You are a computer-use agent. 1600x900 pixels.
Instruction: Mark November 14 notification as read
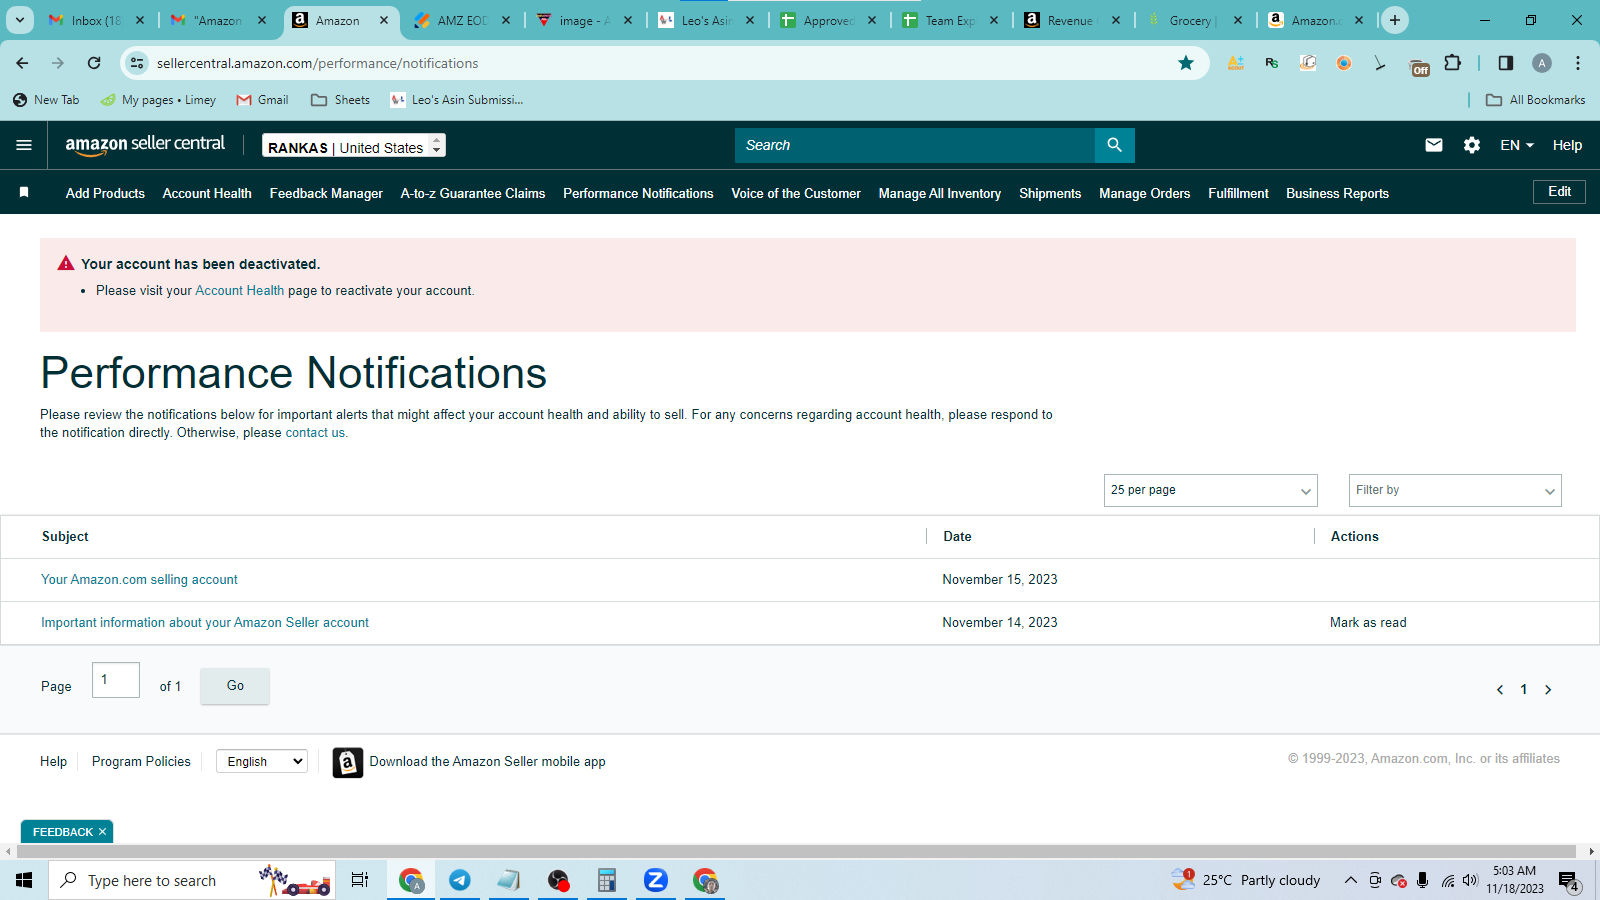tap(1368, 623)
